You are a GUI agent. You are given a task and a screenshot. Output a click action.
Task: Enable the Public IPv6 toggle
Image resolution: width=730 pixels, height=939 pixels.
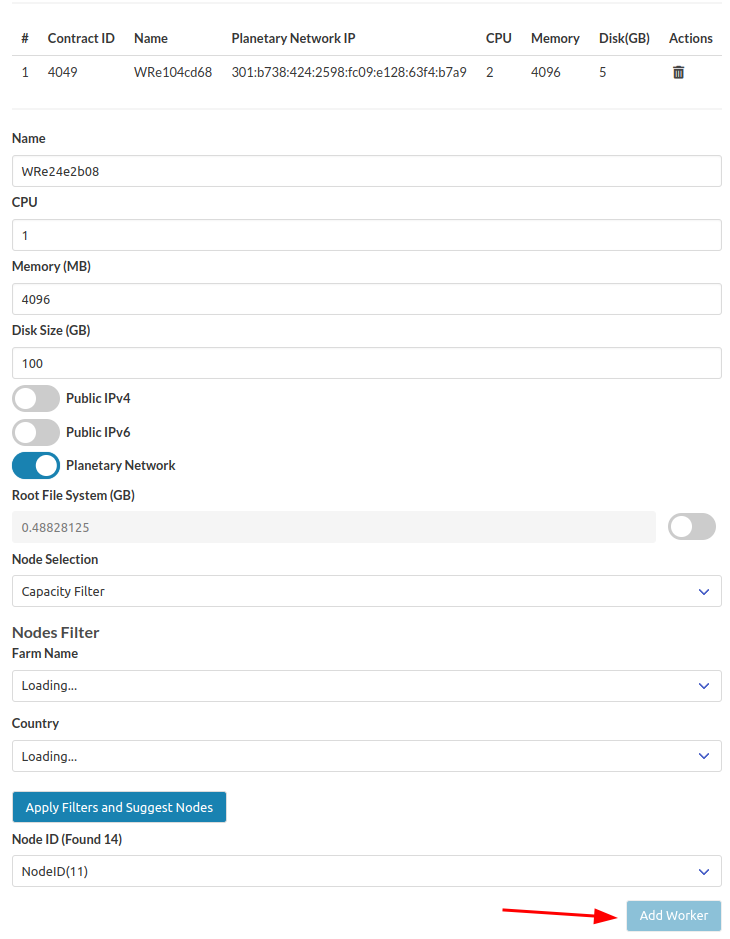click(x=36, y=432)
